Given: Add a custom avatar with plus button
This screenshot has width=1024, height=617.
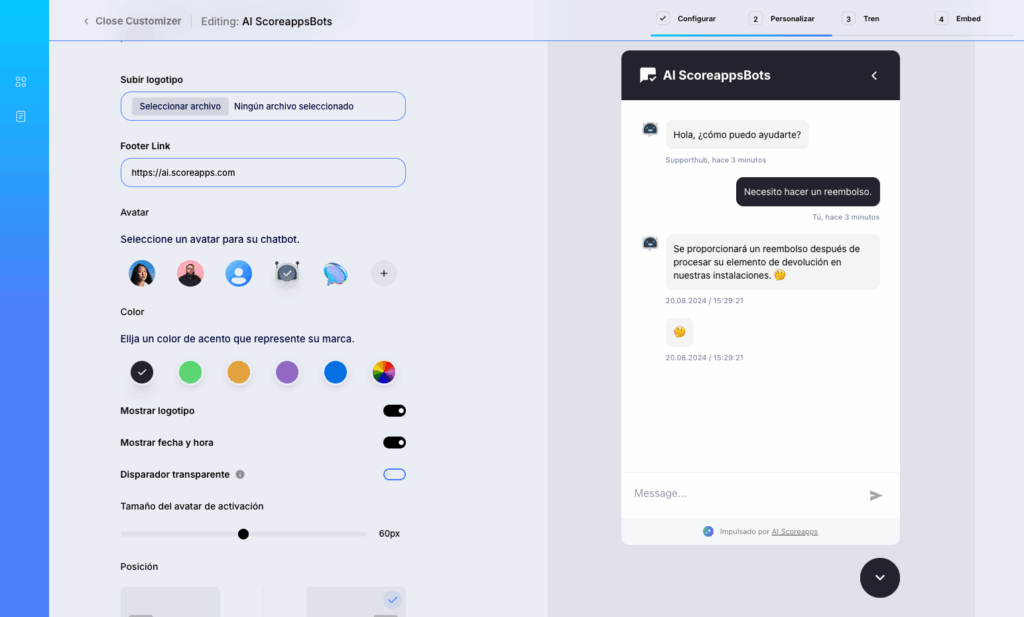Looking at the screenshot, I should click(x=384, y=273).
